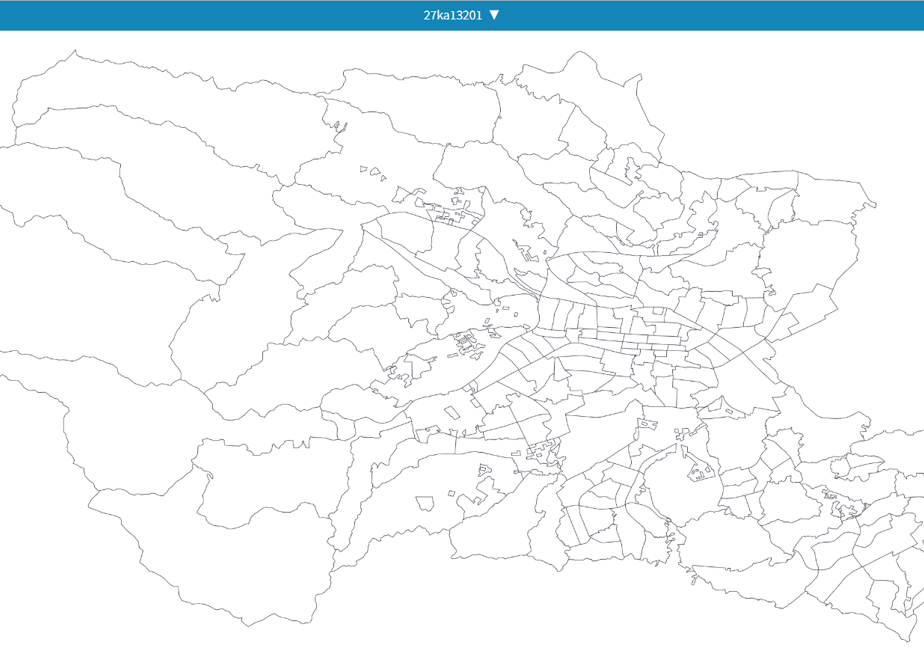Click the 27ka13201 dataset title

pos(453,15)
